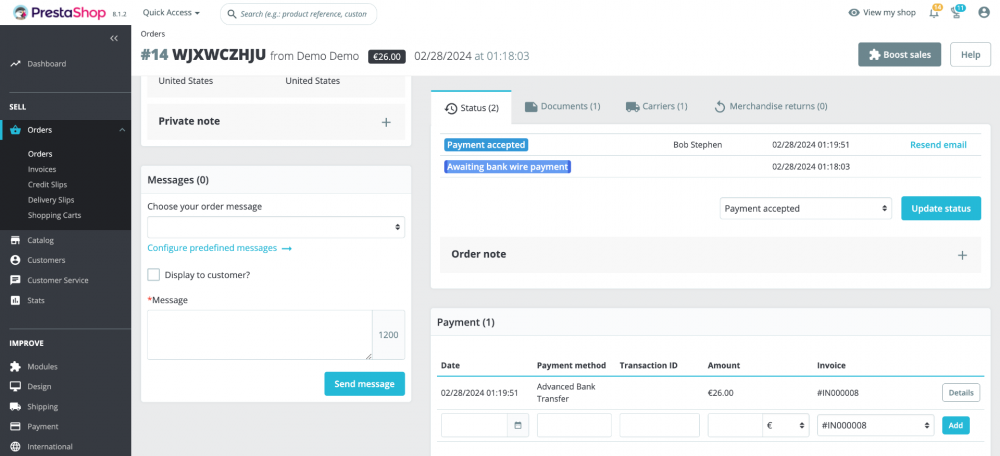Viewport: 1000px width, 456px height.
Task: Open the Stats bar chart icon
Action: [15, 300]
